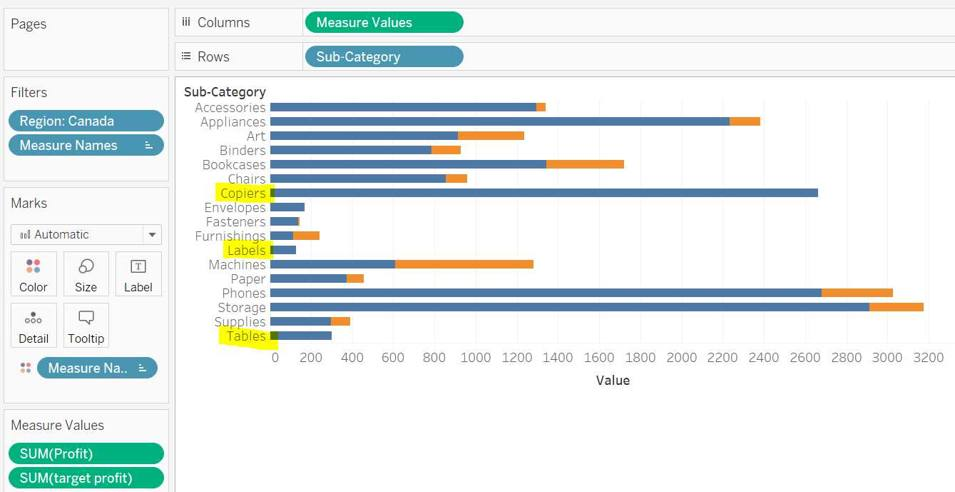Click the Sub-Category header in the chart
This screenshot has height=492, width=955.
point(225,92)
